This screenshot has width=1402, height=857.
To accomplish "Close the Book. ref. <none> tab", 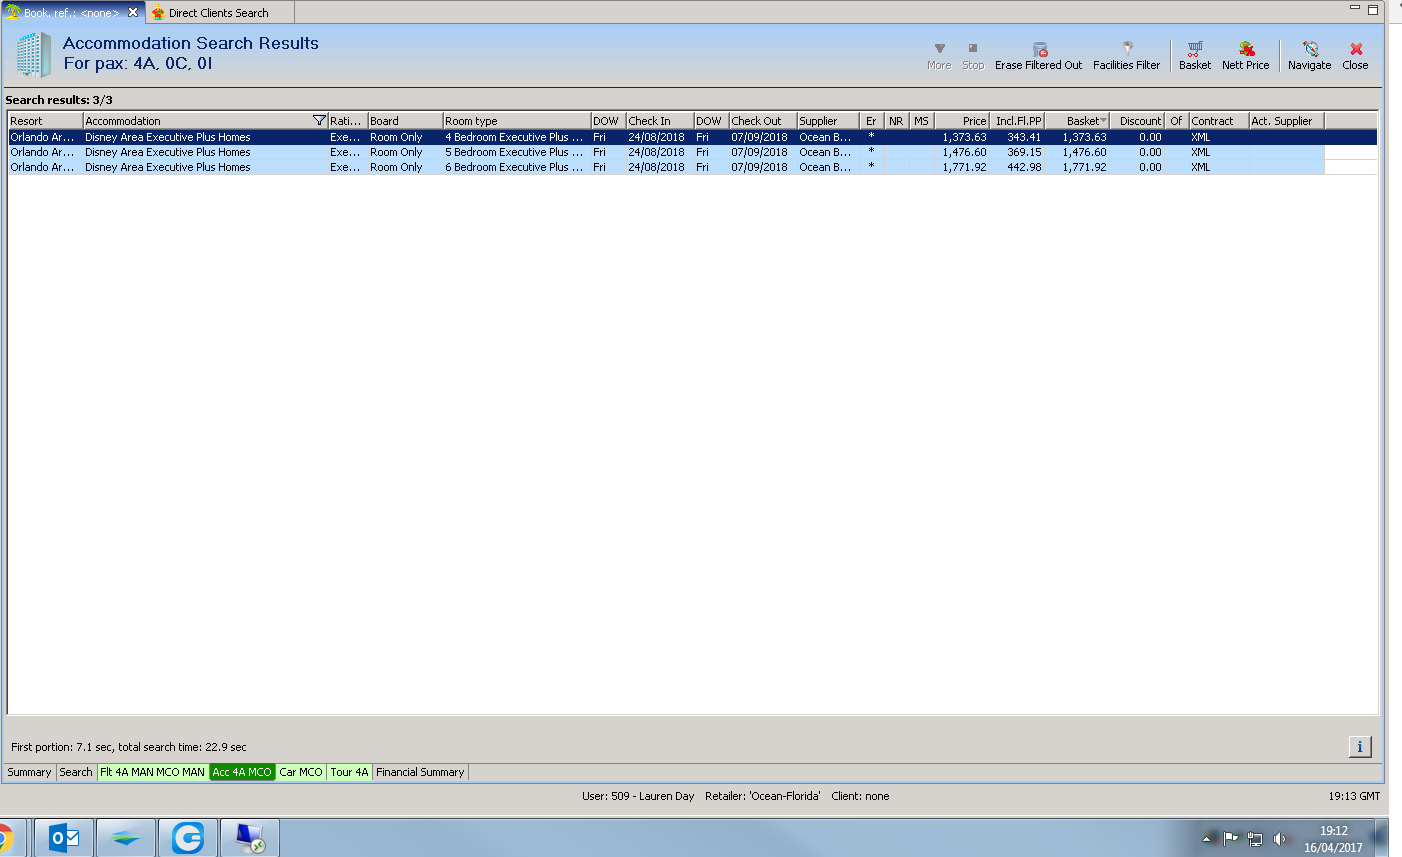I will click(133, 13).
